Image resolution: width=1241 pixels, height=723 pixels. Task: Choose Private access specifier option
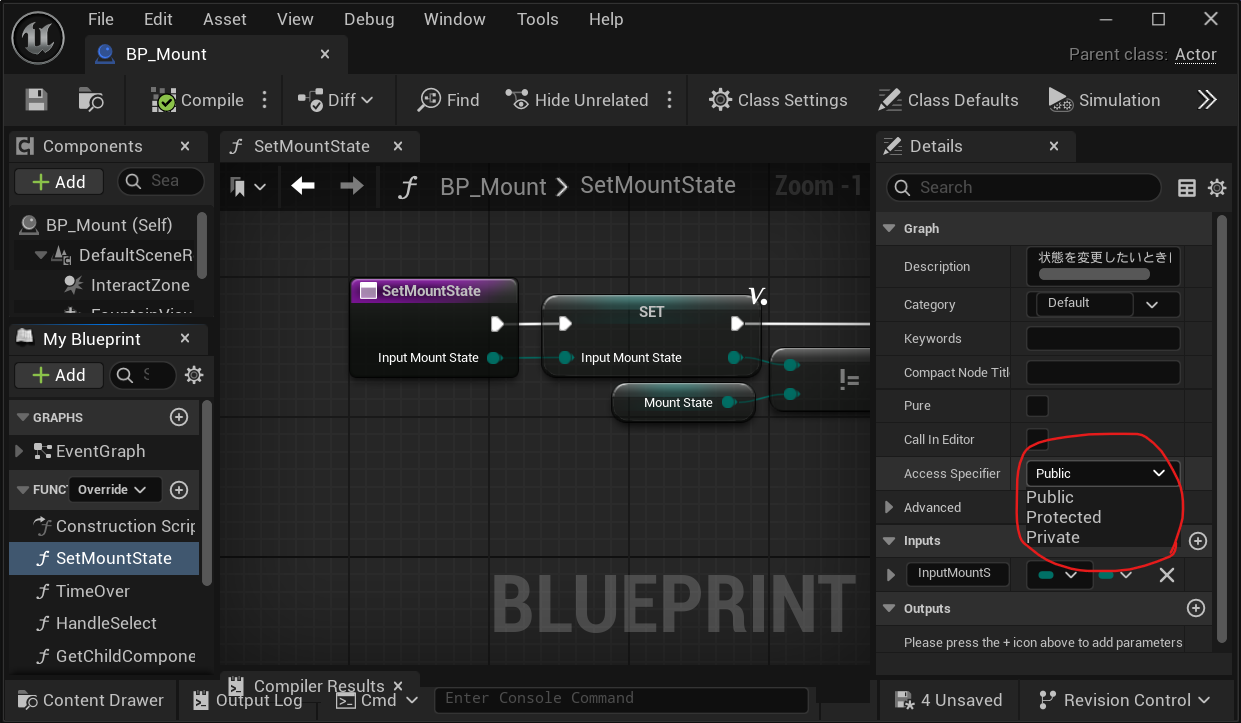coord(1053,537)
